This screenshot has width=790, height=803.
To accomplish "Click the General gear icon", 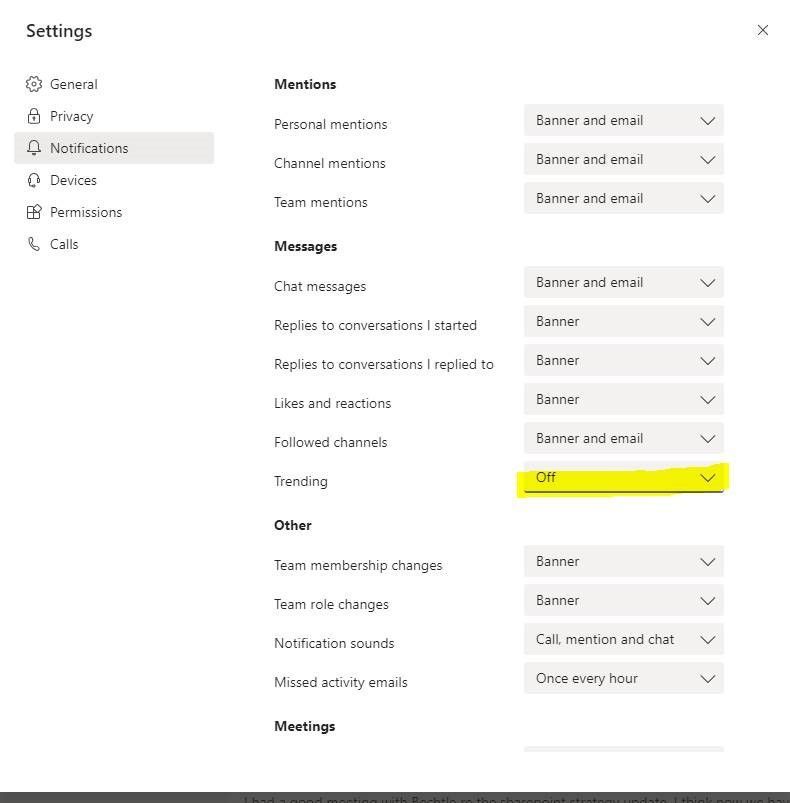I will pos(34,84).
